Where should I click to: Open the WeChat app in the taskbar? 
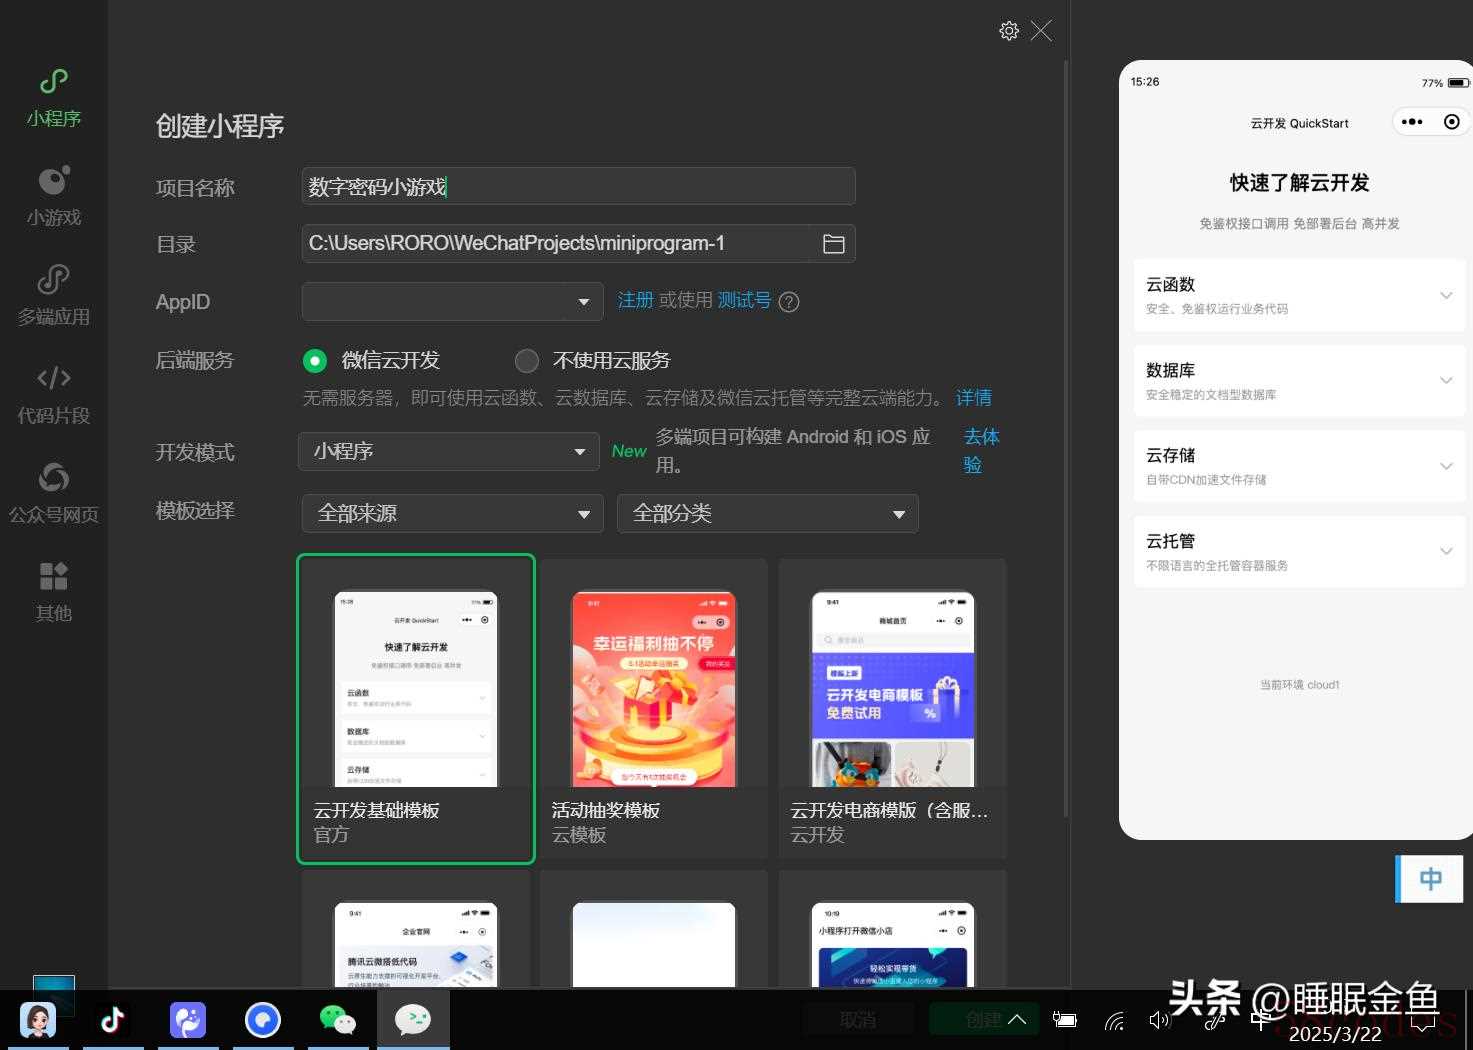pos(337,1019)
